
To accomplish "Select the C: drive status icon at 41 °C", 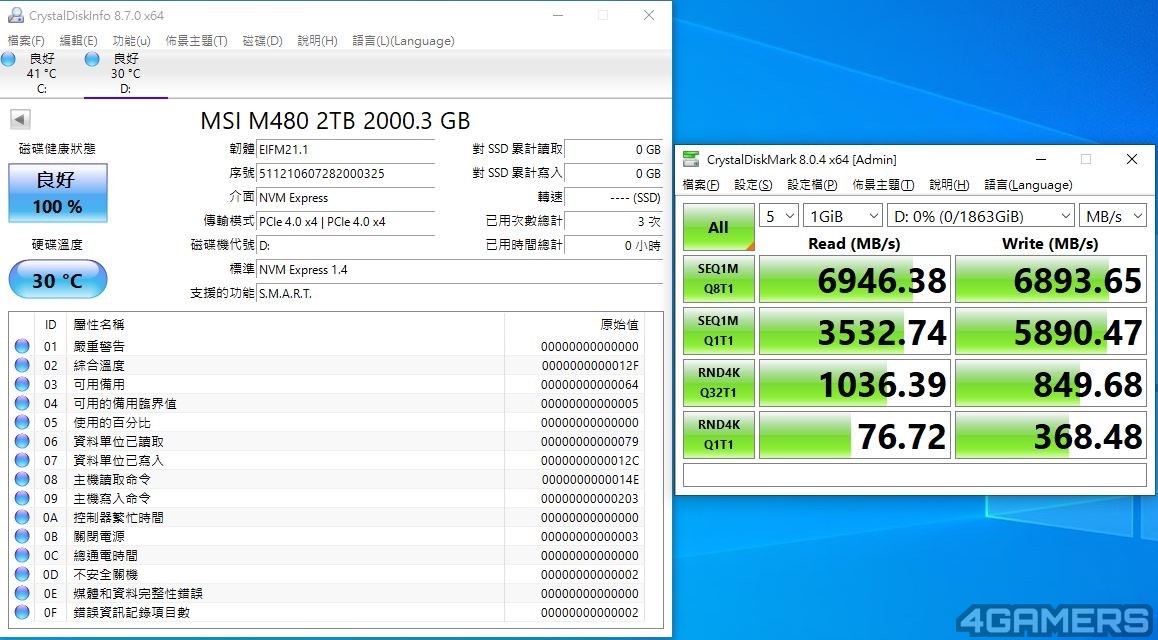I will [x=9, y=60].
